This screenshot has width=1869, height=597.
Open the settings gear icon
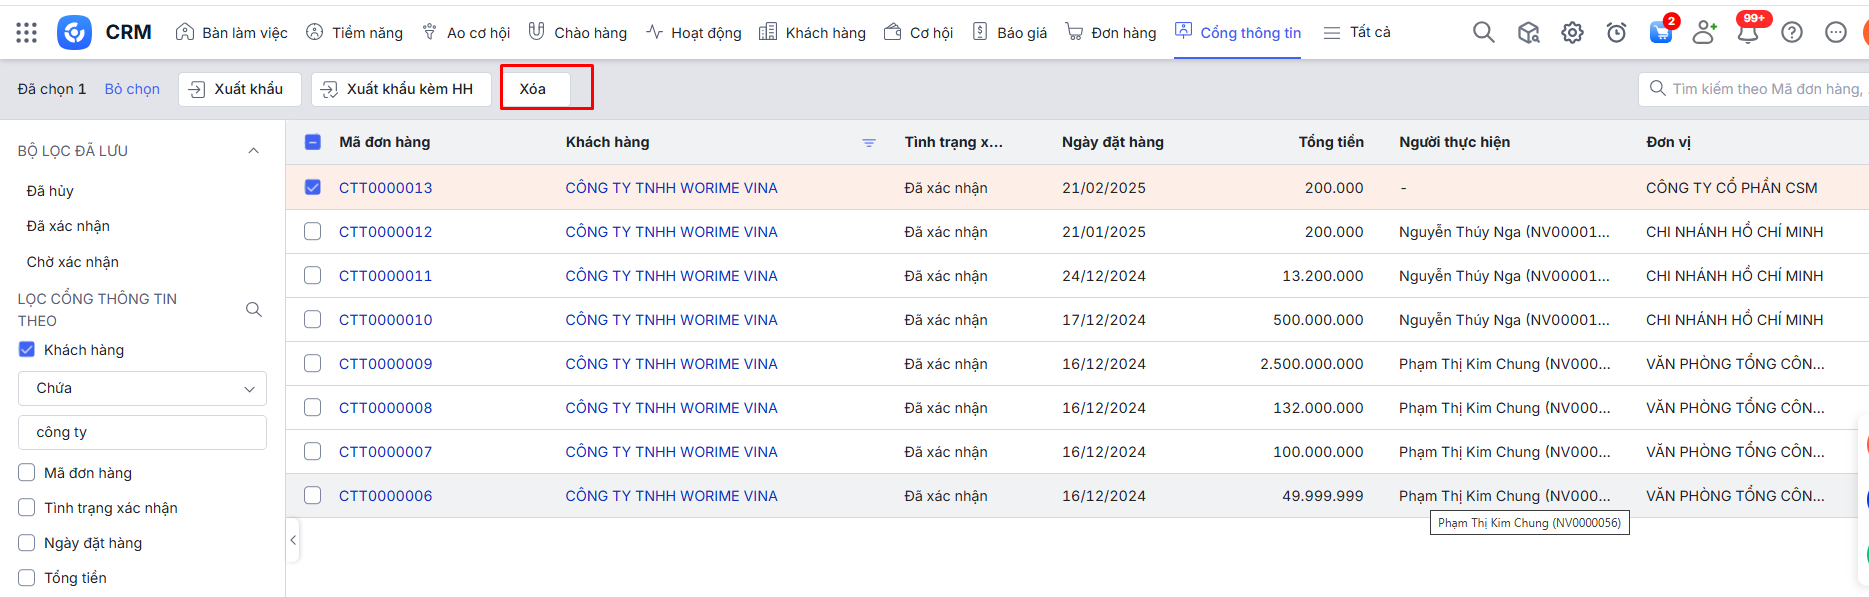[x=1572, y=33]
